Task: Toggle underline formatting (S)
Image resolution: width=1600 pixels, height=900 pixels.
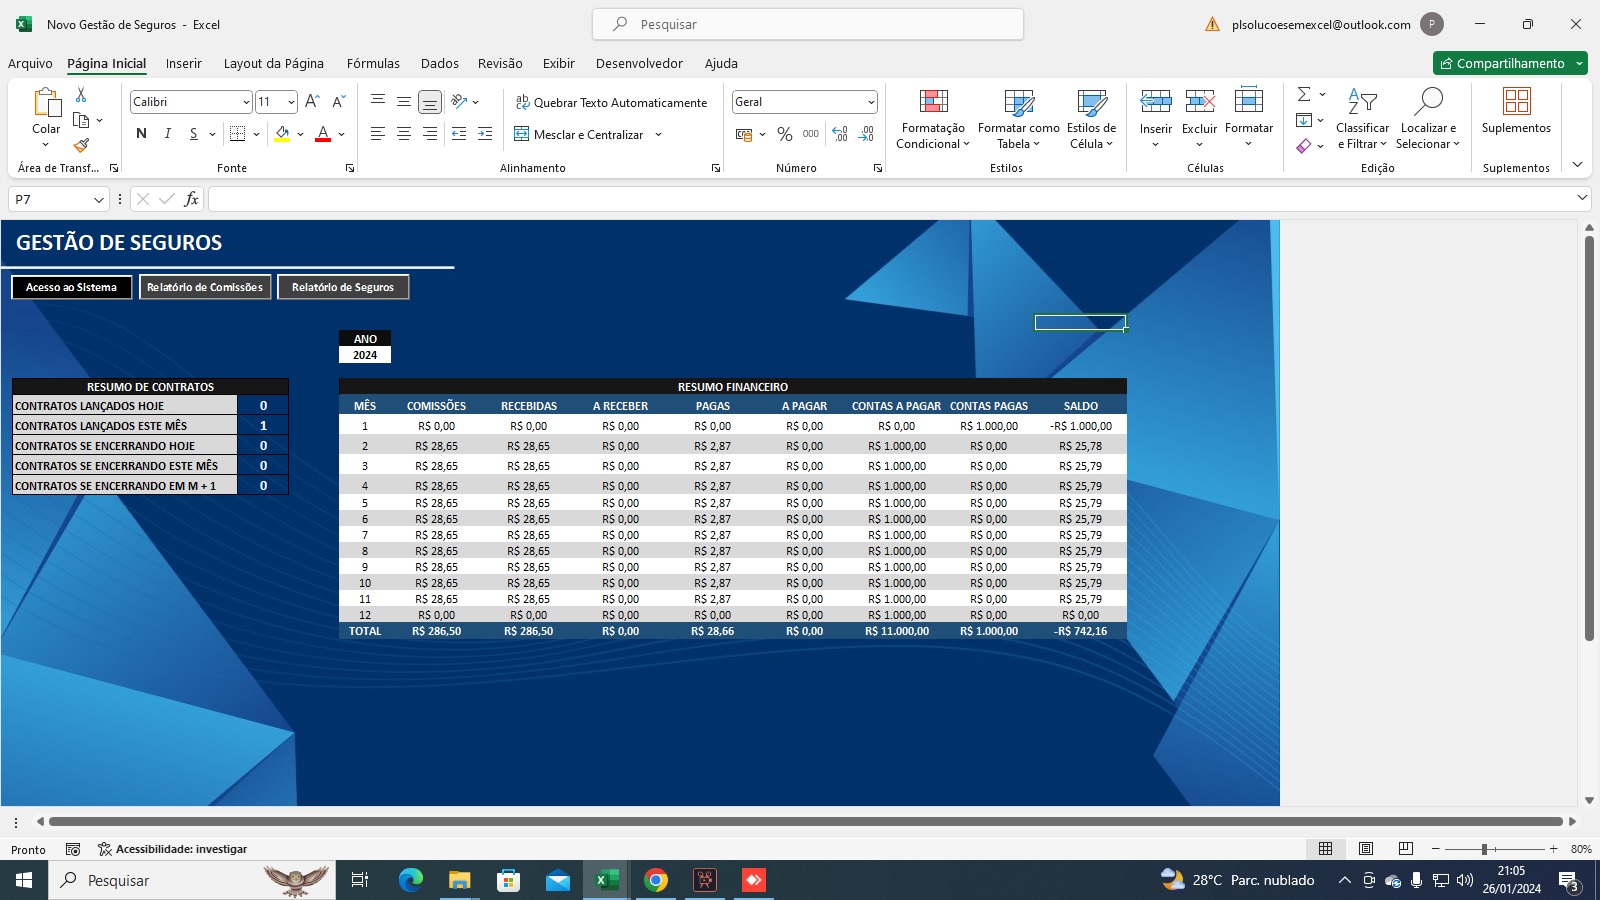Action: [193, 134]
